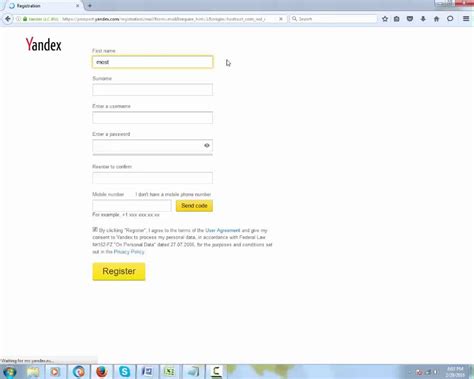Open the orange swirl browser taskbar icon
The image size is (474, 379).
[79, 372]
